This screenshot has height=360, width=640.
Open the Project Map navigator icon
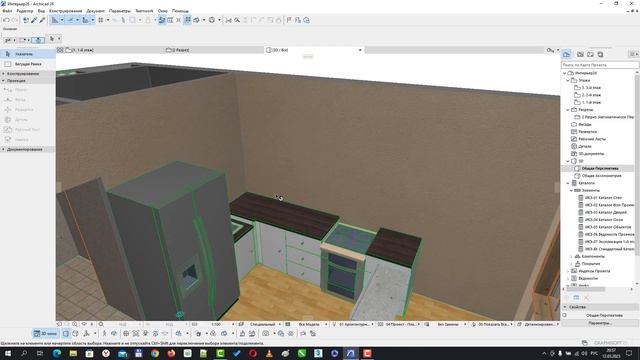567,54
